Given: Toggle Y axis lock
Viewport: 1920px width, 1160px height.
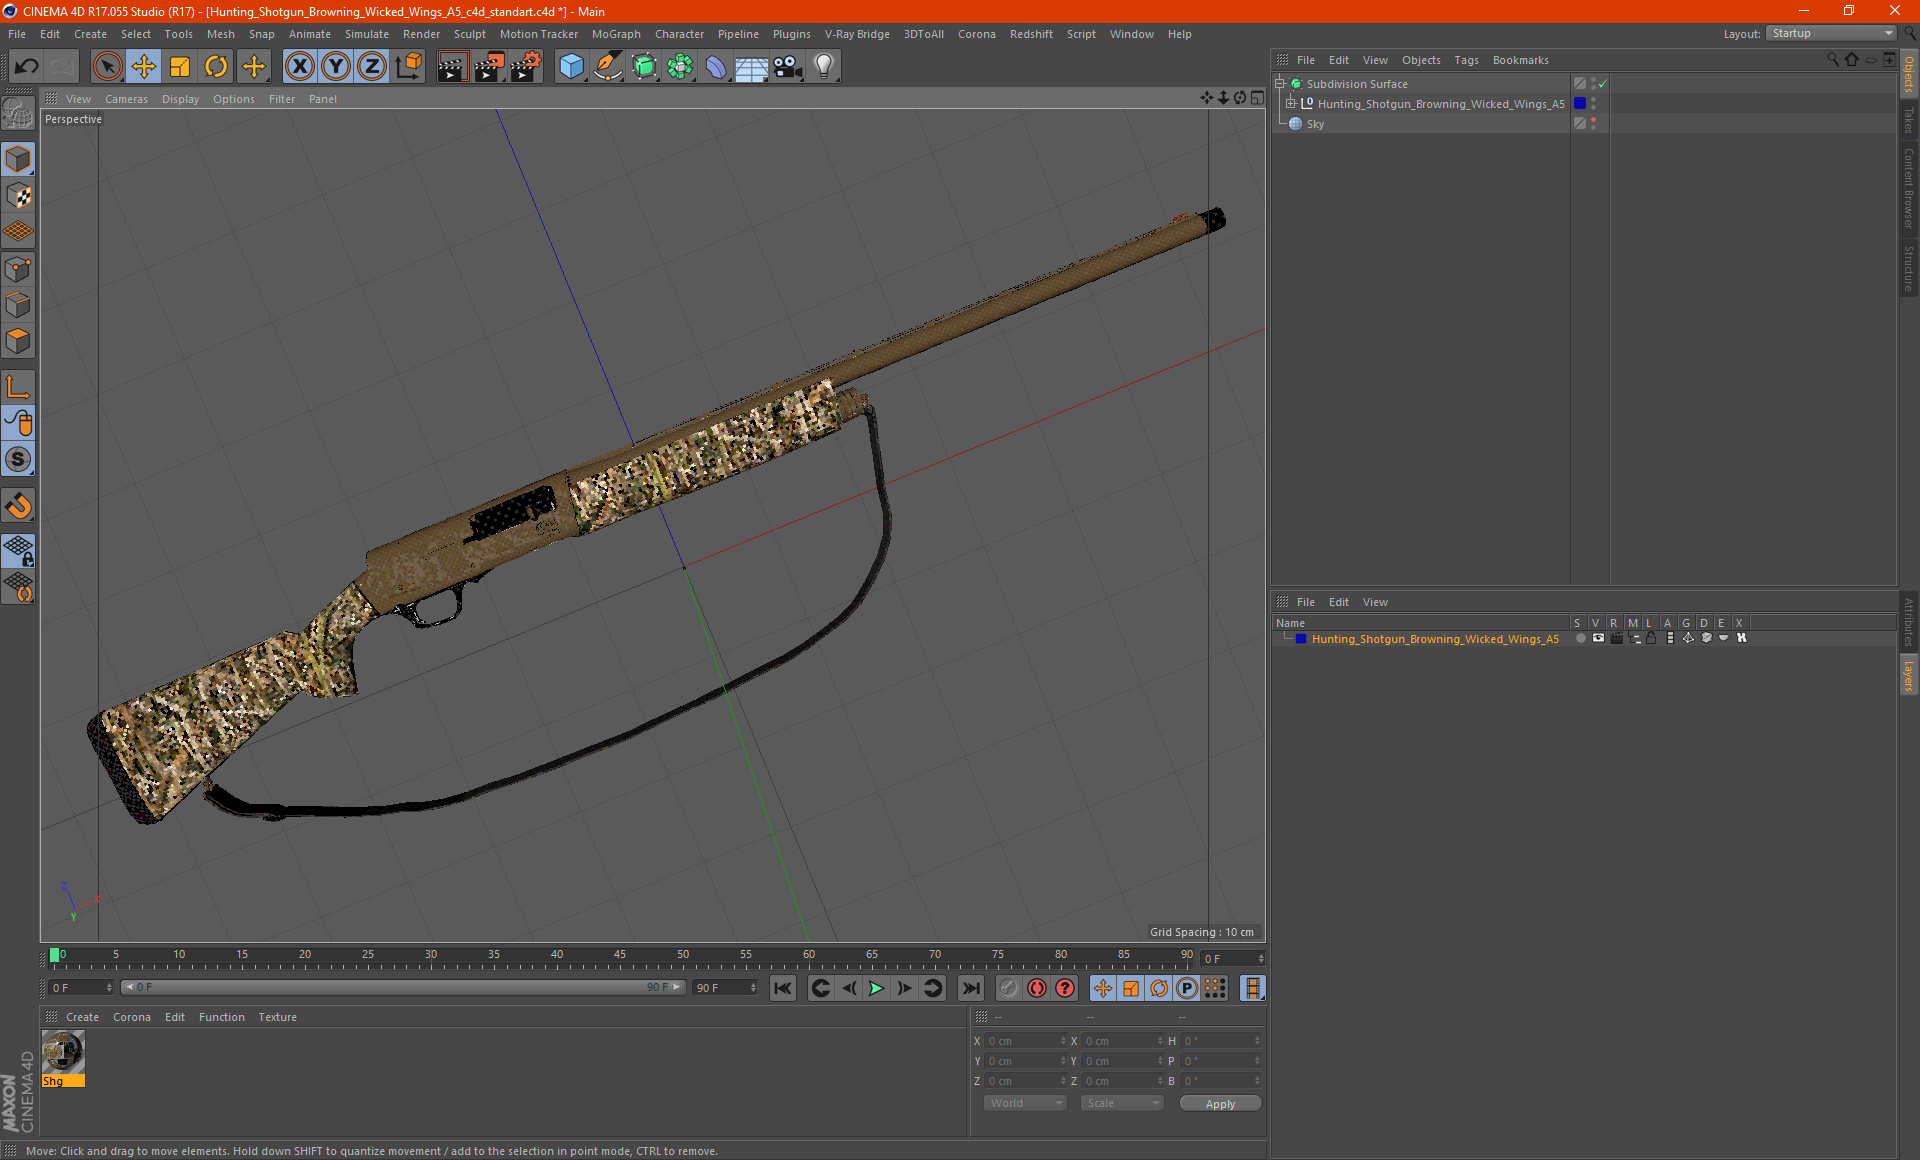Looking at the screenshot, I should 336,67.
